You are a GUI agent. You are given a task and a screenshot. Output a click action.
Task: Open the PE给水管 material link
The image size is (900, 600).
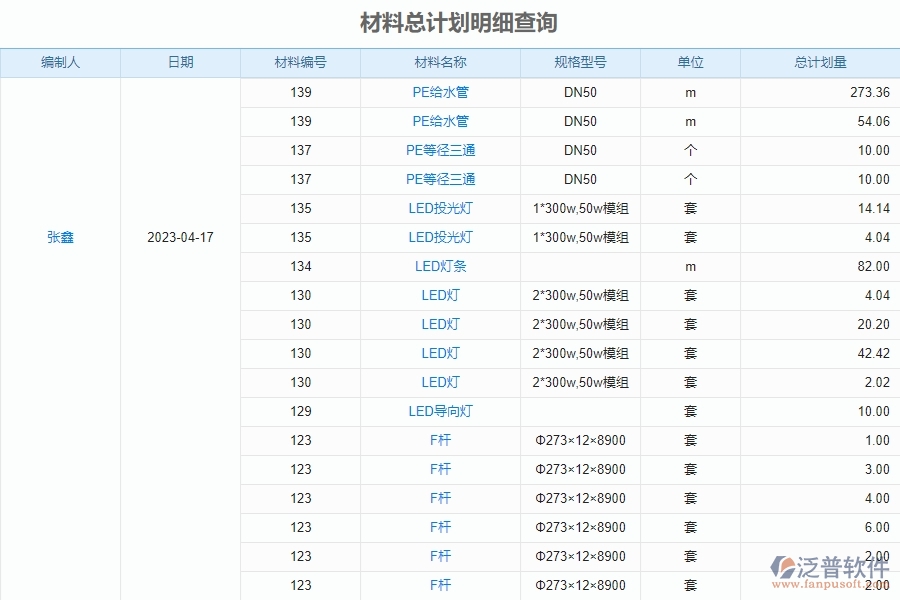coord(441,92)
